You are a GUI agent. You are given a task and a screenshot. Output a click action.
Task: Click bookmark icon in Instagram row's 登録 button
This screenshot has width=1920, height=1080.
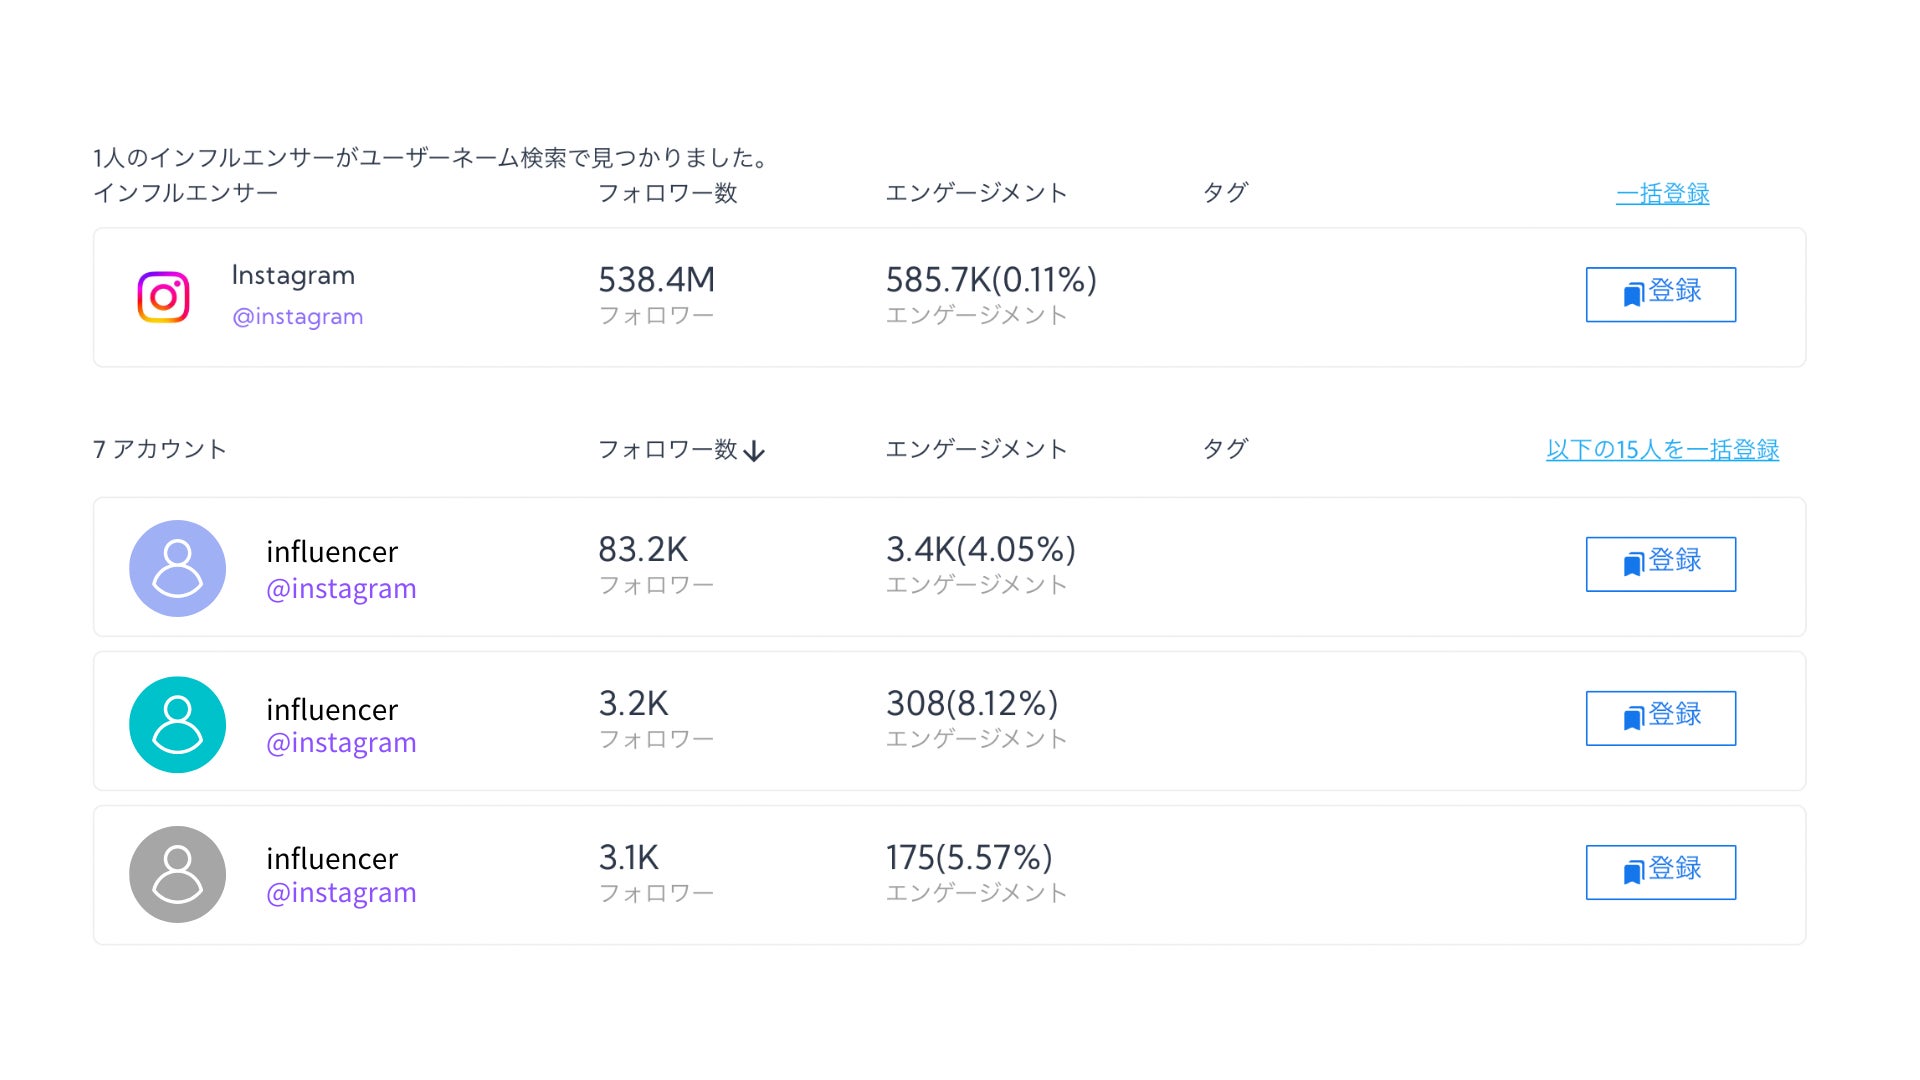[1633, 294]
